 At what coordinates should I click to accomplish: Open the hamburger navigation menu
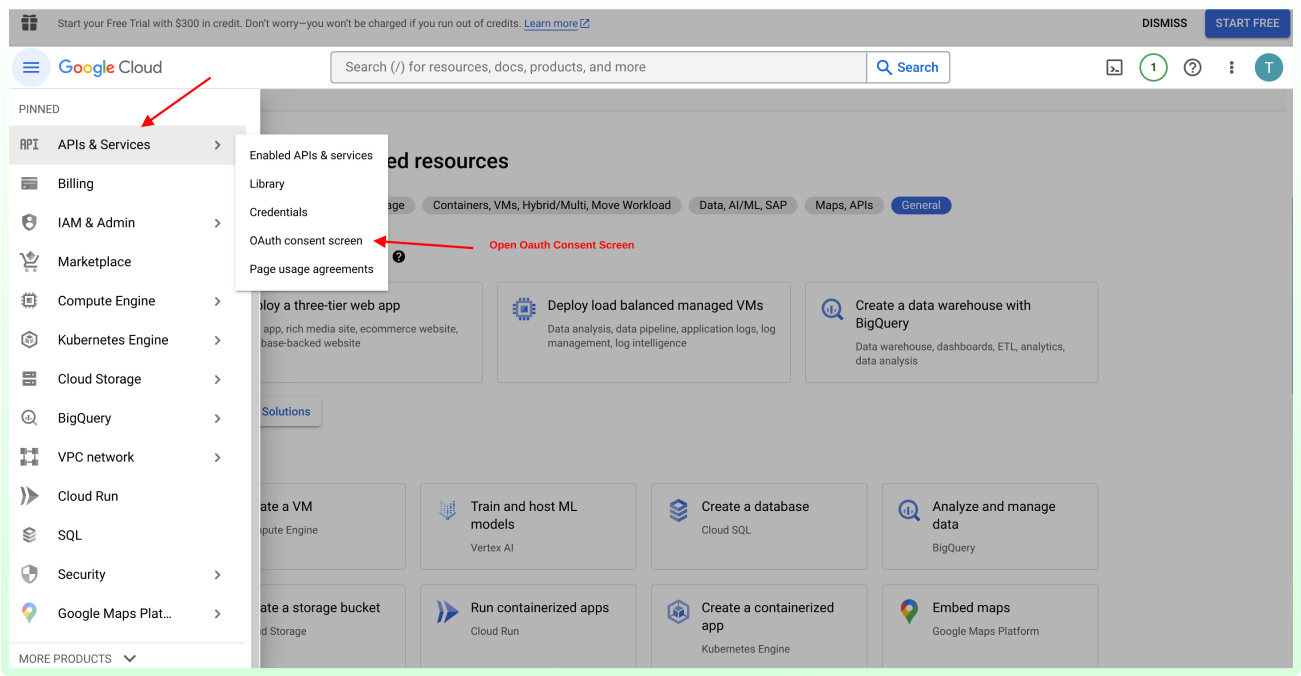[x=31, y=67]
